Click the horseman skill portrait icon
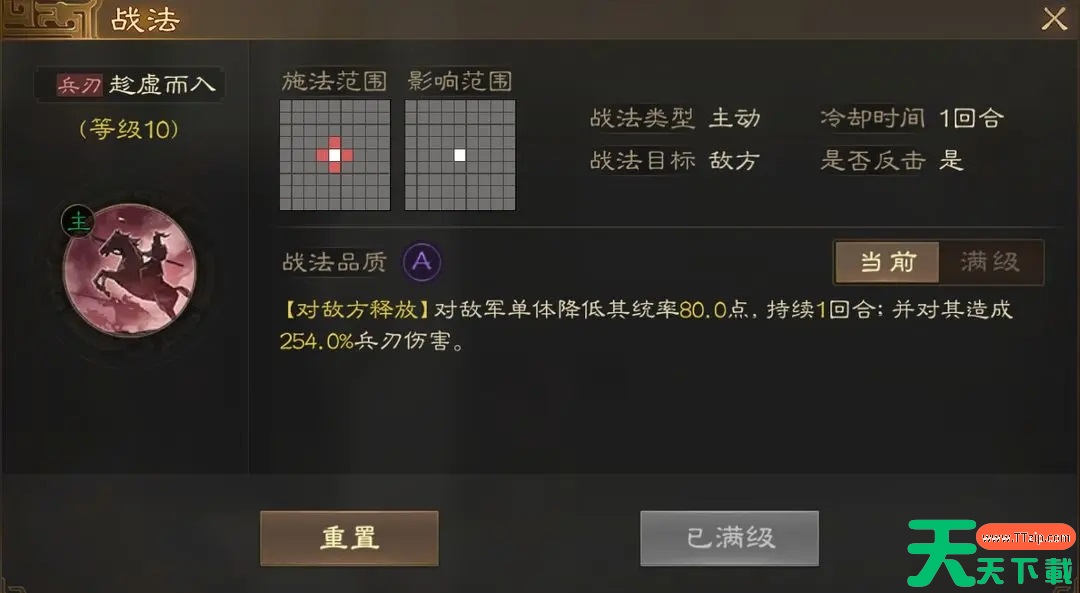 point(129,270)
